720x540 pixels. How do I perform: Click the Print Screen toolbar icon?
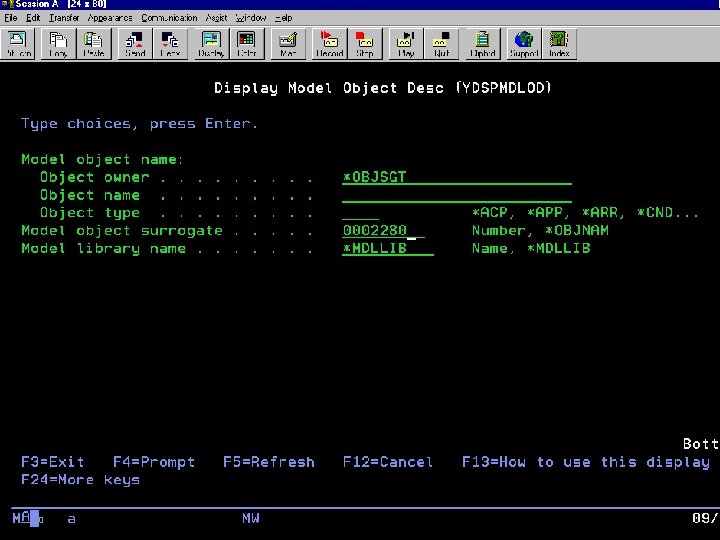(18, 44)
